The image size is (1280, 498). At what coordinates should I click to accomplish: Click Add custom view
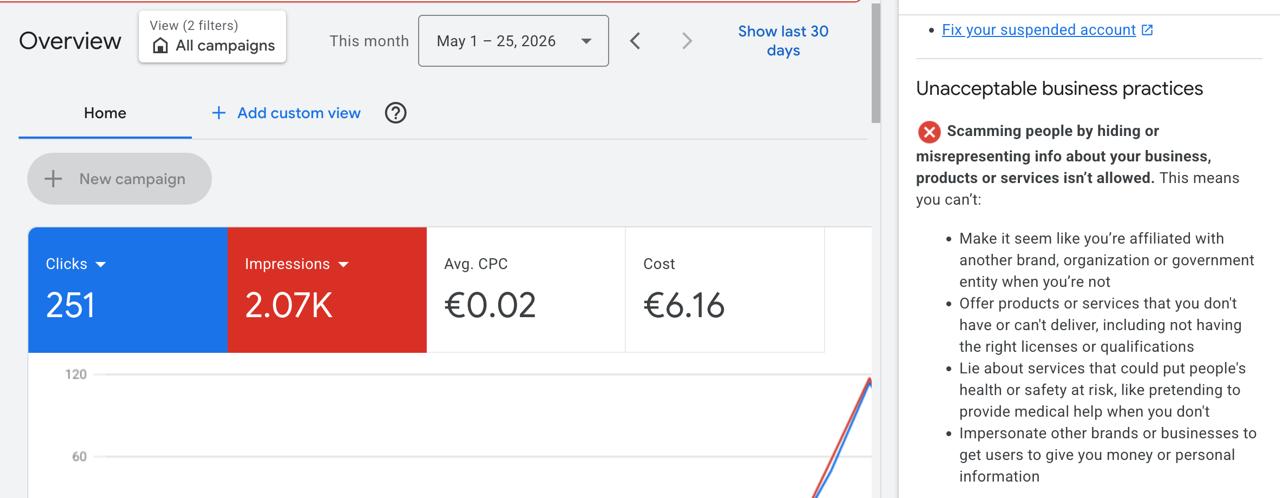coord(286,113)
